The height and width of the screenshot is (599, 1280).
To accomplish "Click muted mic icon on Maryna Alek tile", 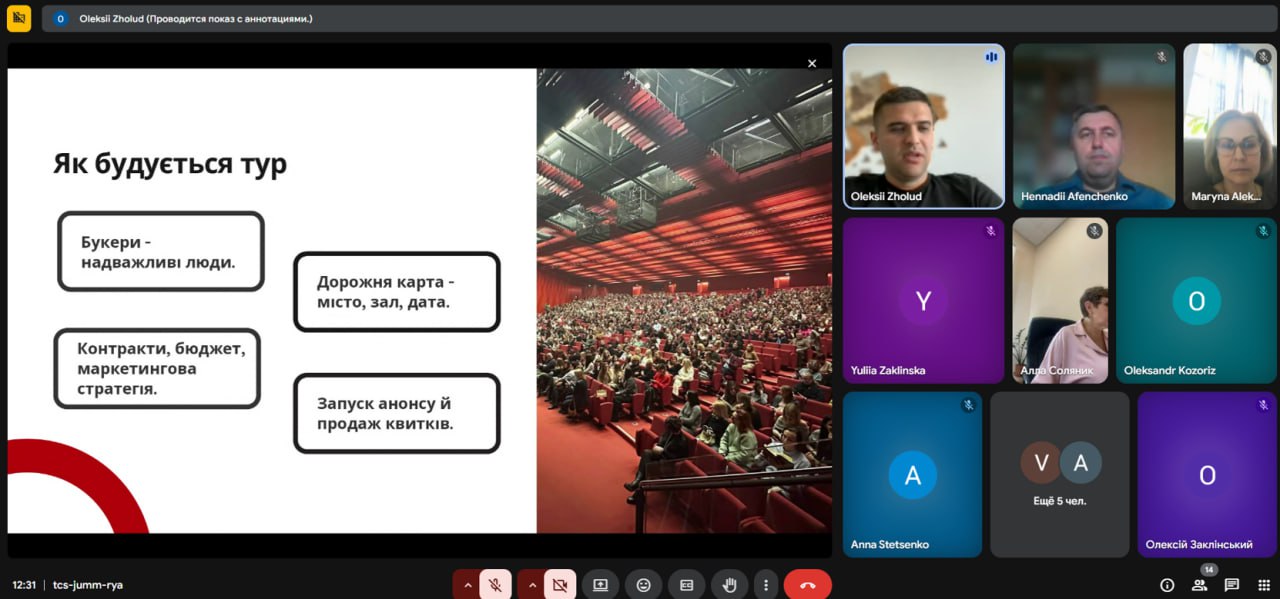I will pyautogui.click(x=1263, y=57).
